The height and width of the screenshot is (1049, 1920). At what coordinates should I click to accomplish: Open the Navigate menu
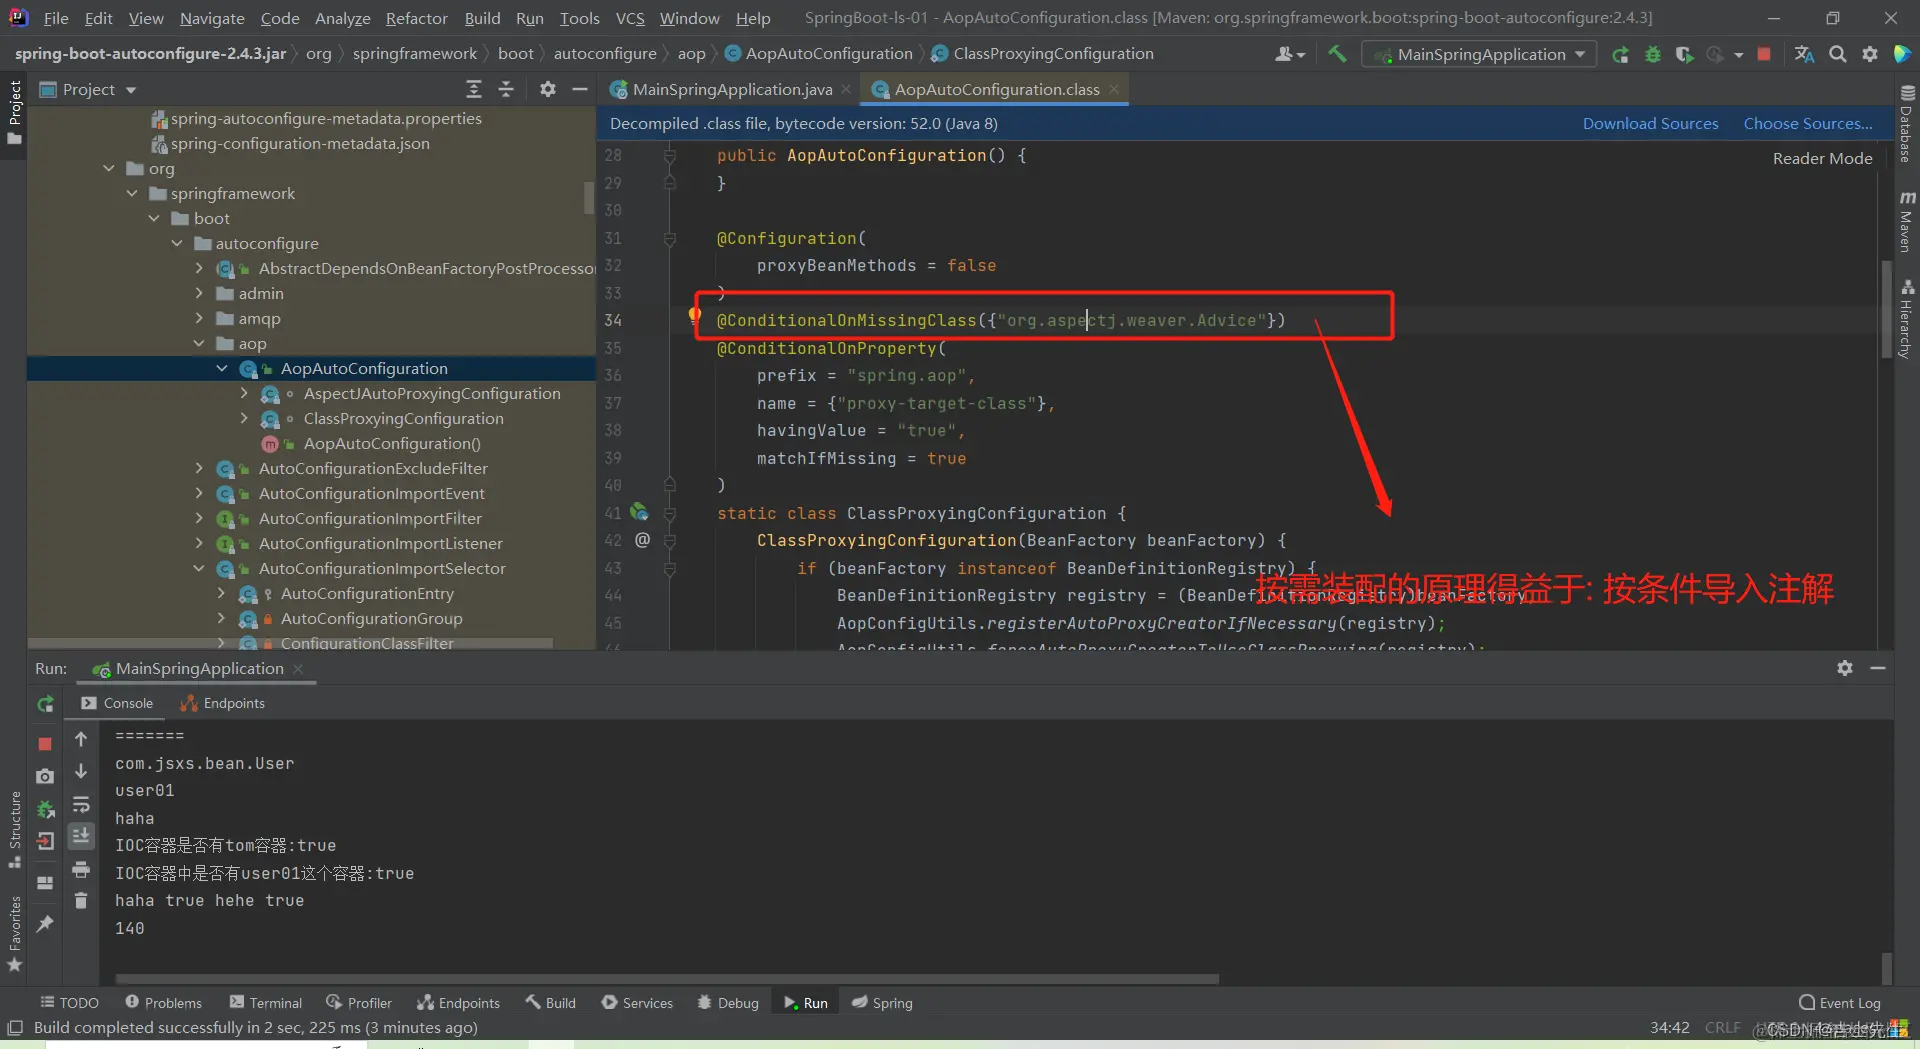[x=212, y=18]
